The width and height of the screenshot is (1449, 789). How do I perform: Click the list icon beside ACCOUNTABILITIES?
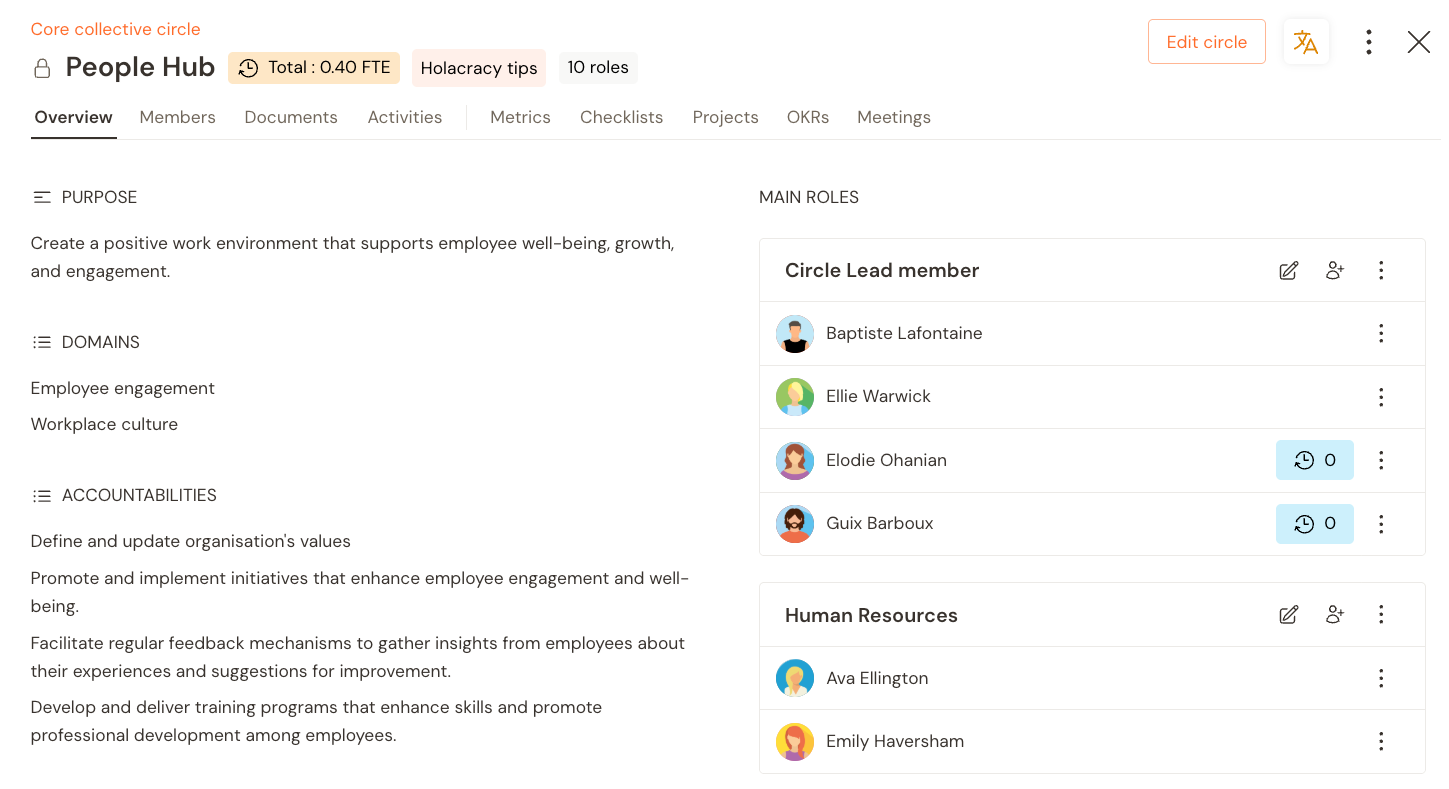(x=42, y=494)
